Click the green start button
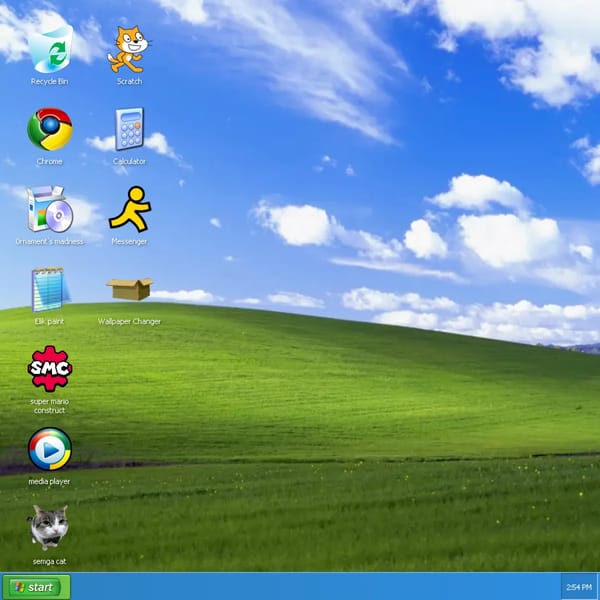Screen dimensions: 600x600 pos(36,587)
